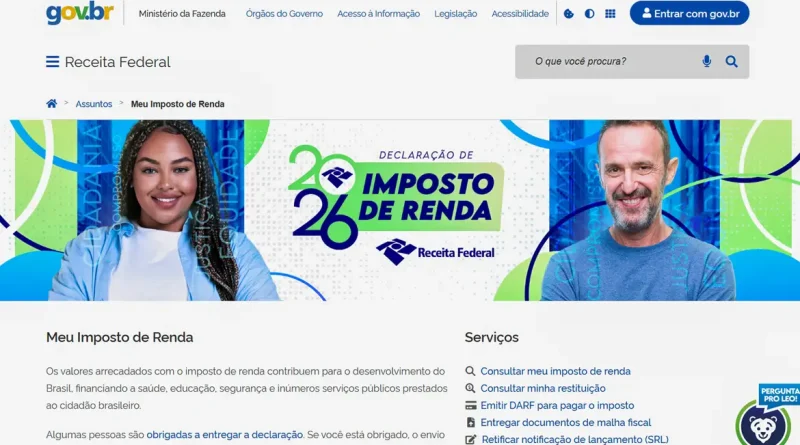Click the microphone voice search icon
Screen dimensions: 800x445
(707, 62)
